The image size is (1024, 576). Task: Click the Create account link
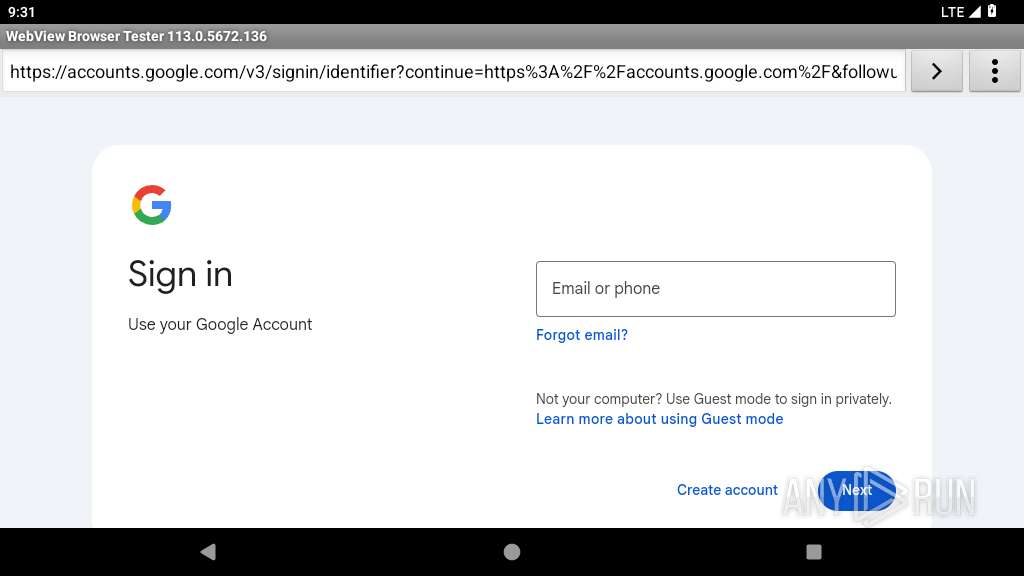(x=727, y=490)
